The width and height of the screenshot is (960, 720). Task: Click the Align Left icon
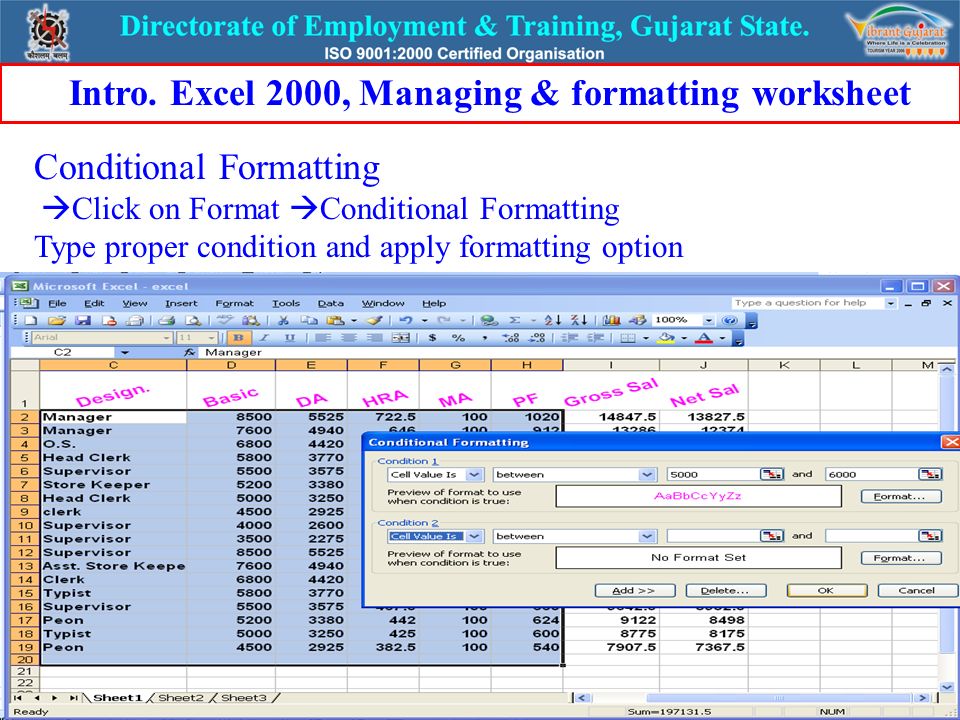click(x=323, y=338)
